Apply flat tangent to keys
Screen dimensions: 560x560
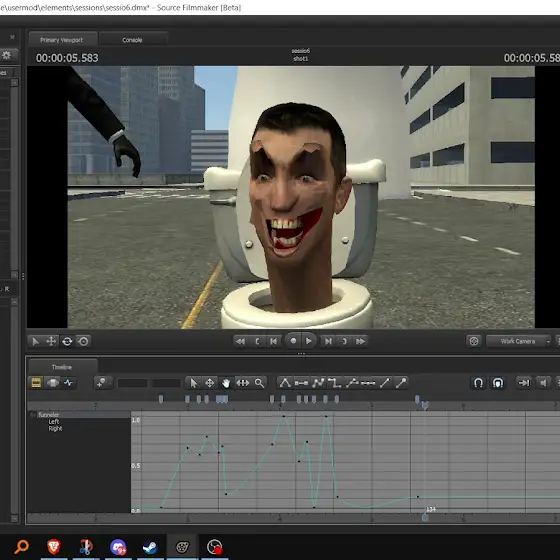(x=301, y=383)
